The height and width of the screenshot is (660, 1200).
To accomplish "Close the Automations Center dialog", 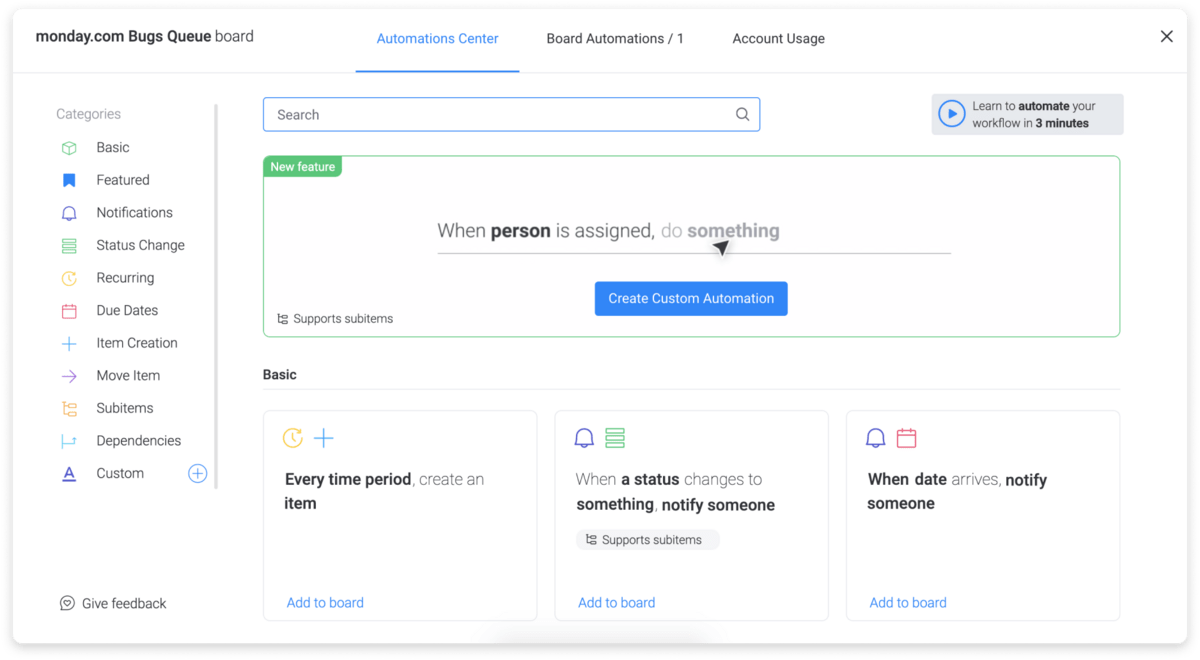I will click(x=1166, y=37).
